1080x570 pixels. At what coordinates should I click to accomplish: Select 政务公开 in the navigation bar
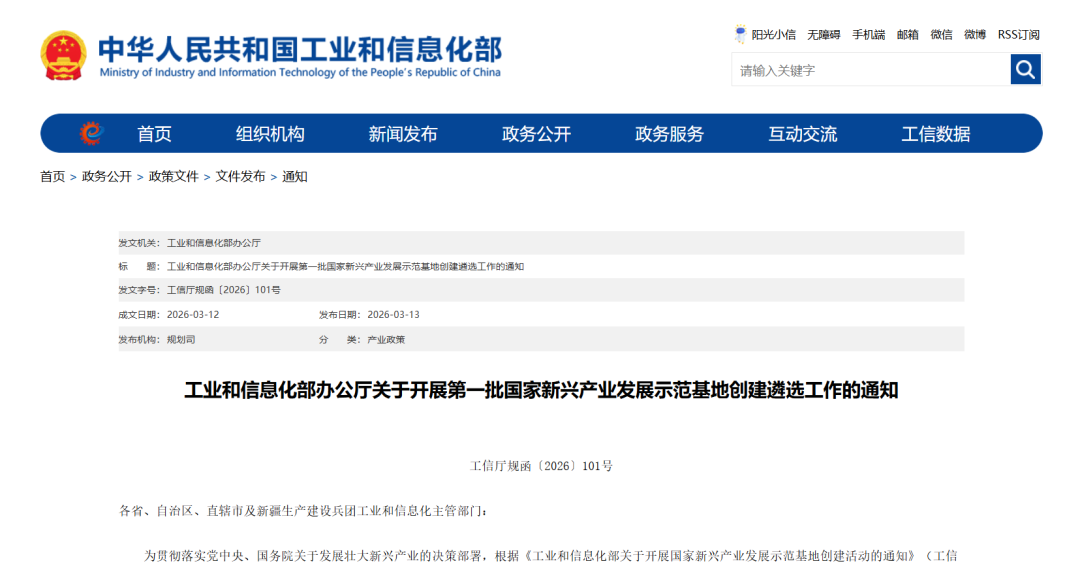(x=536, y=134)
